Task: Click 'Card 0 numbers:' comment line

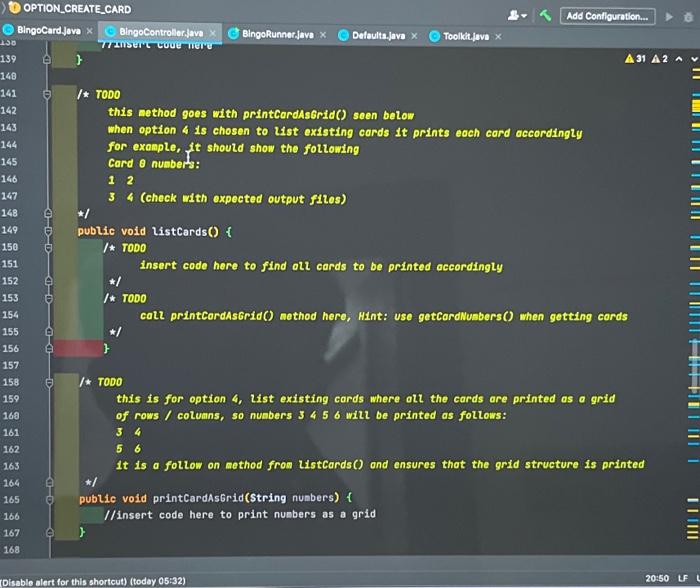Action: pos(154,164)
